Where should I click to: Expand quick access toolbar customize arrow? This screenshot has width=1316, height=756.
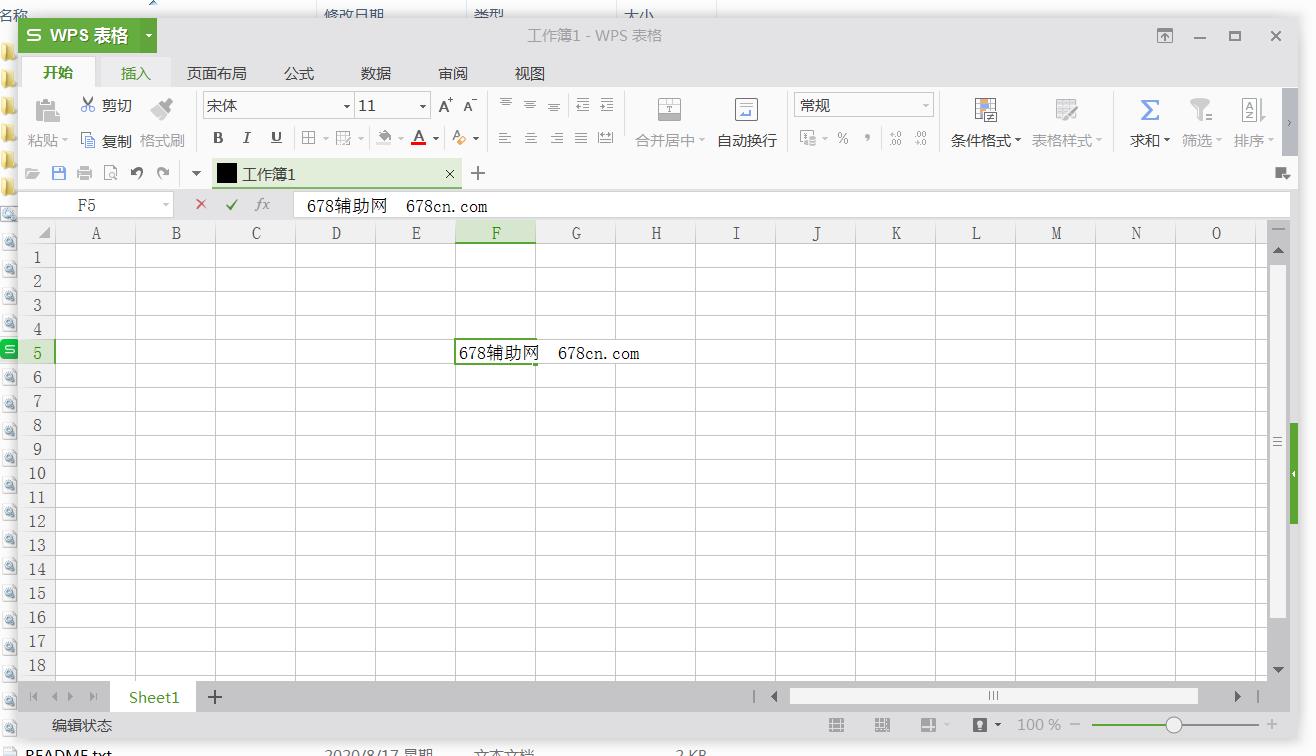click(196, 173)
